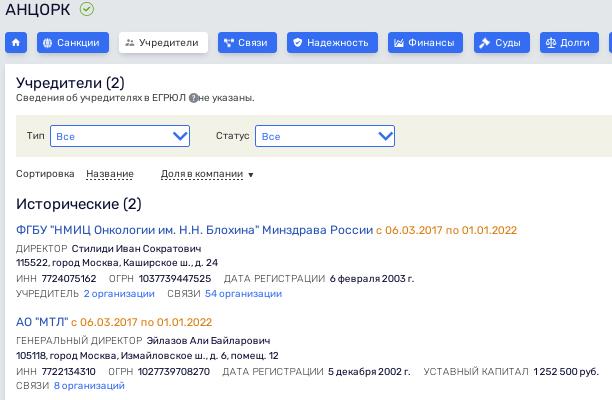612x400 pixels.
Task: Sort founders by Название
Action: [110, 174]
